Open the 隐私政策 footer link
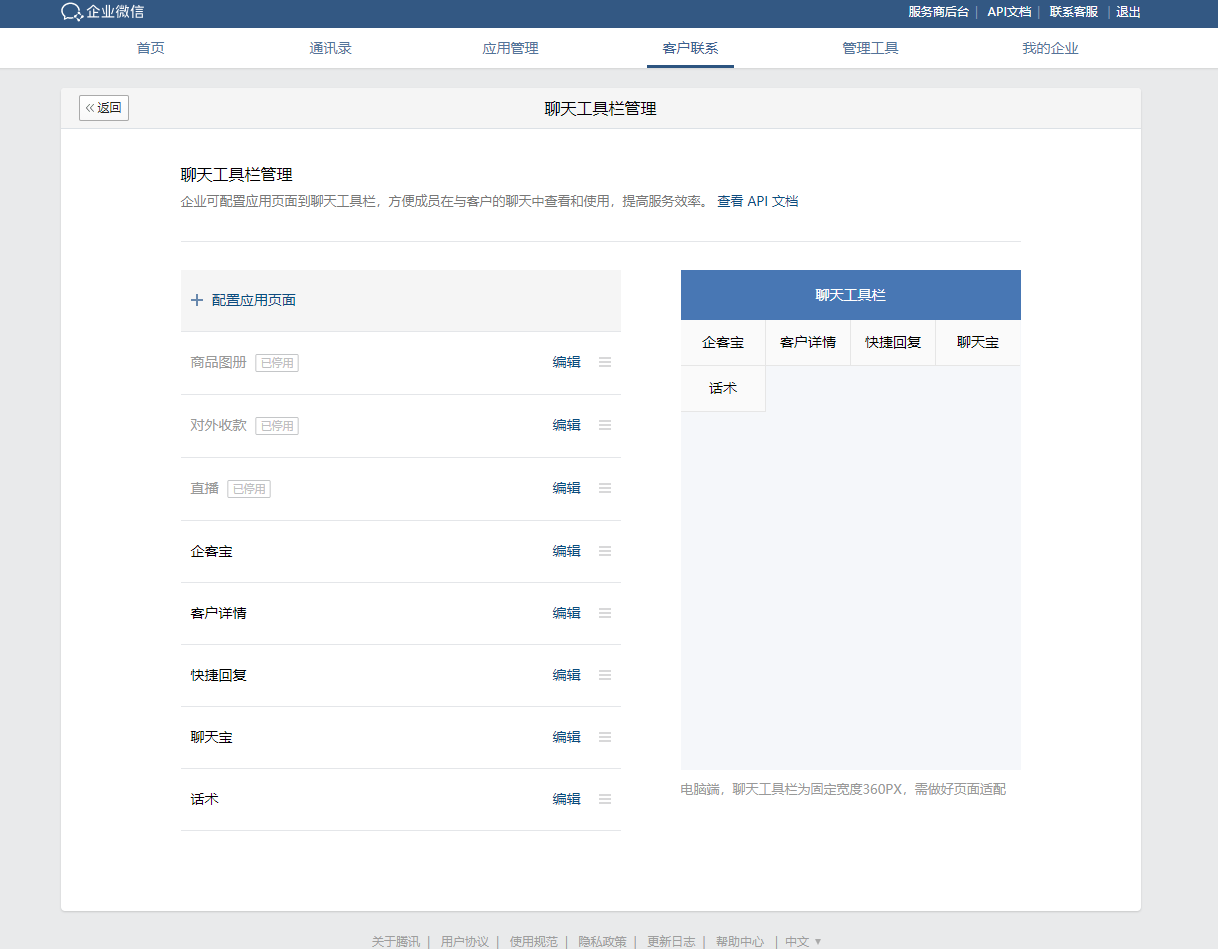Image resolution: width=1218 pixels, height=949 pixels. 602,941
